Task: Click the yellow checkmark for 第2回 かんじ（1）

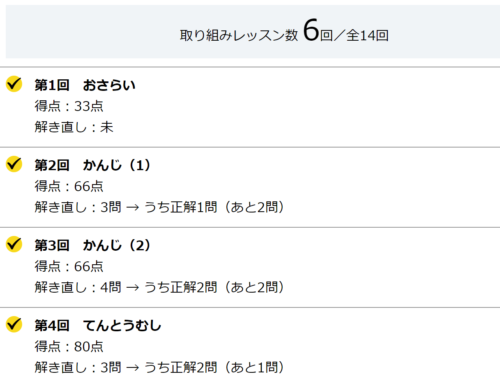Action: click(x=14, y=164)
